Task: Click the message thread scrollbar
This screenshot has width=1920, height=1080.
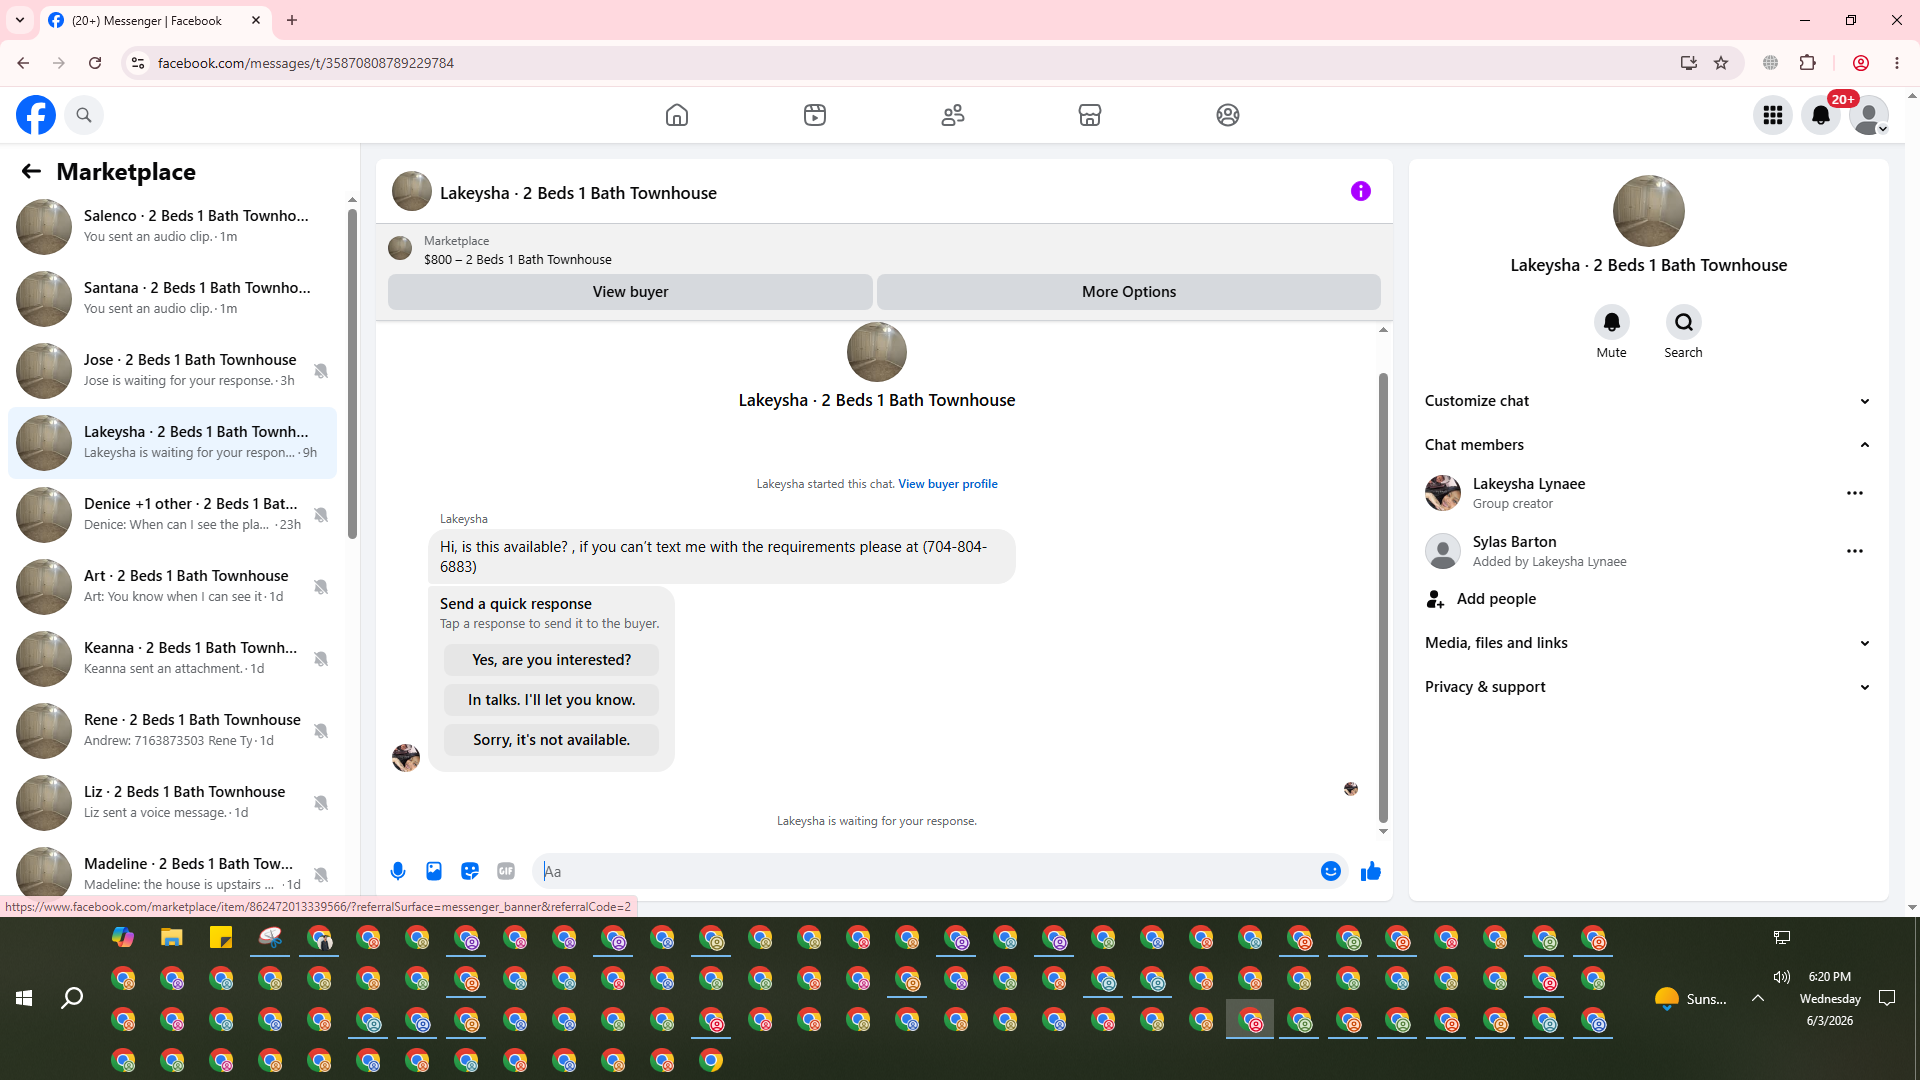Action: (x=1383, y=597)
